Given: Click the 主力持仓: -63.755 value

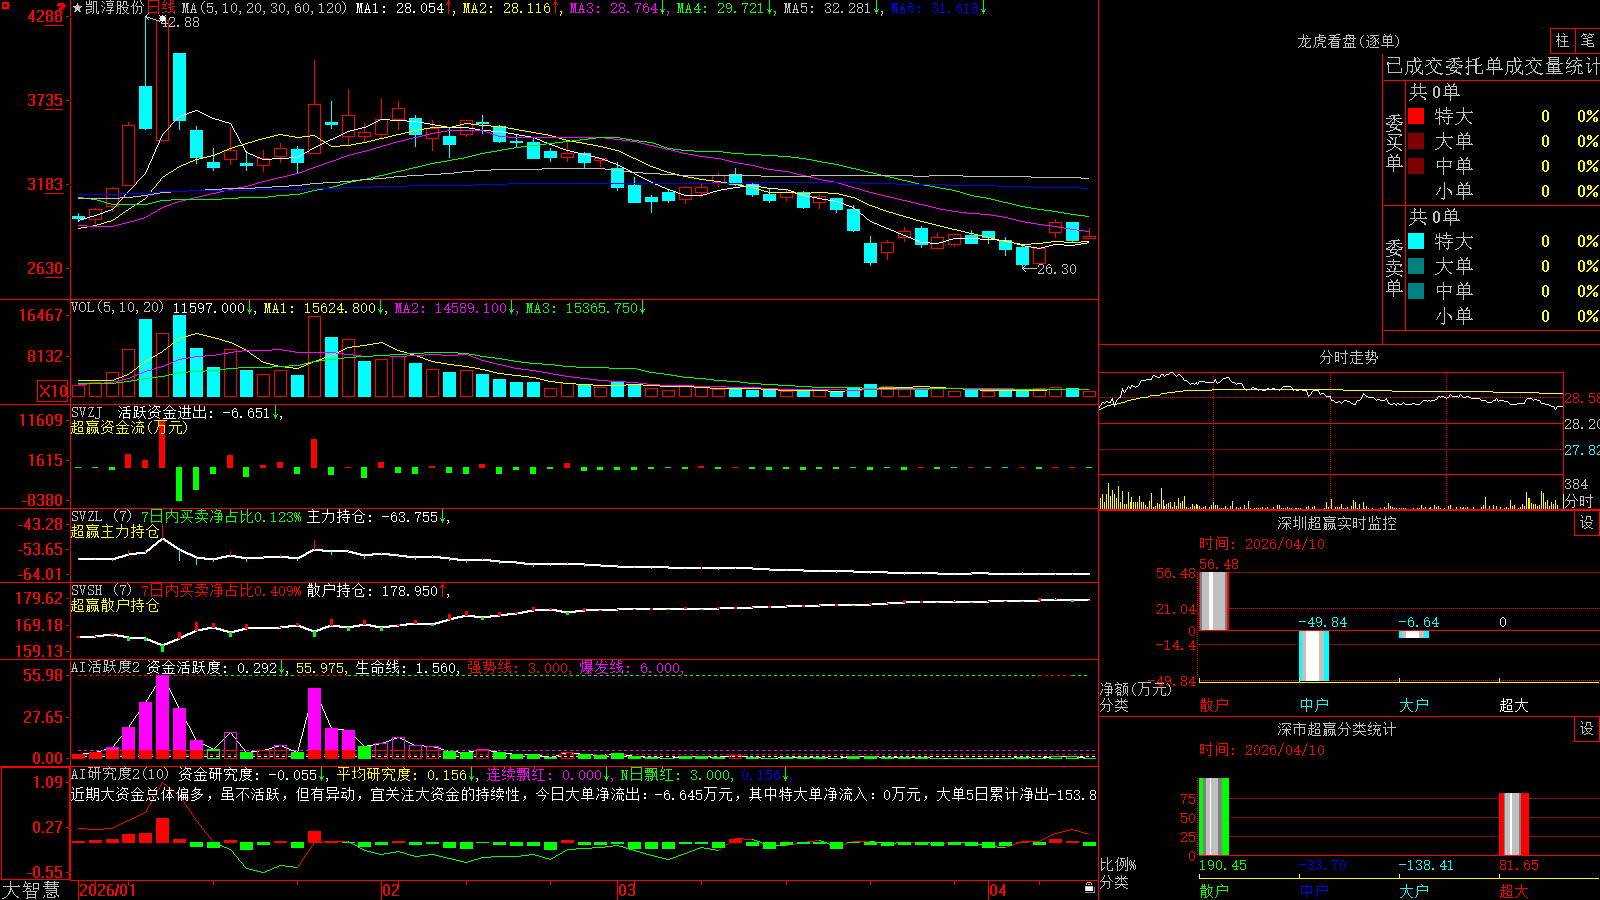Looking at the screenshot, I should (x=372, y=517).
